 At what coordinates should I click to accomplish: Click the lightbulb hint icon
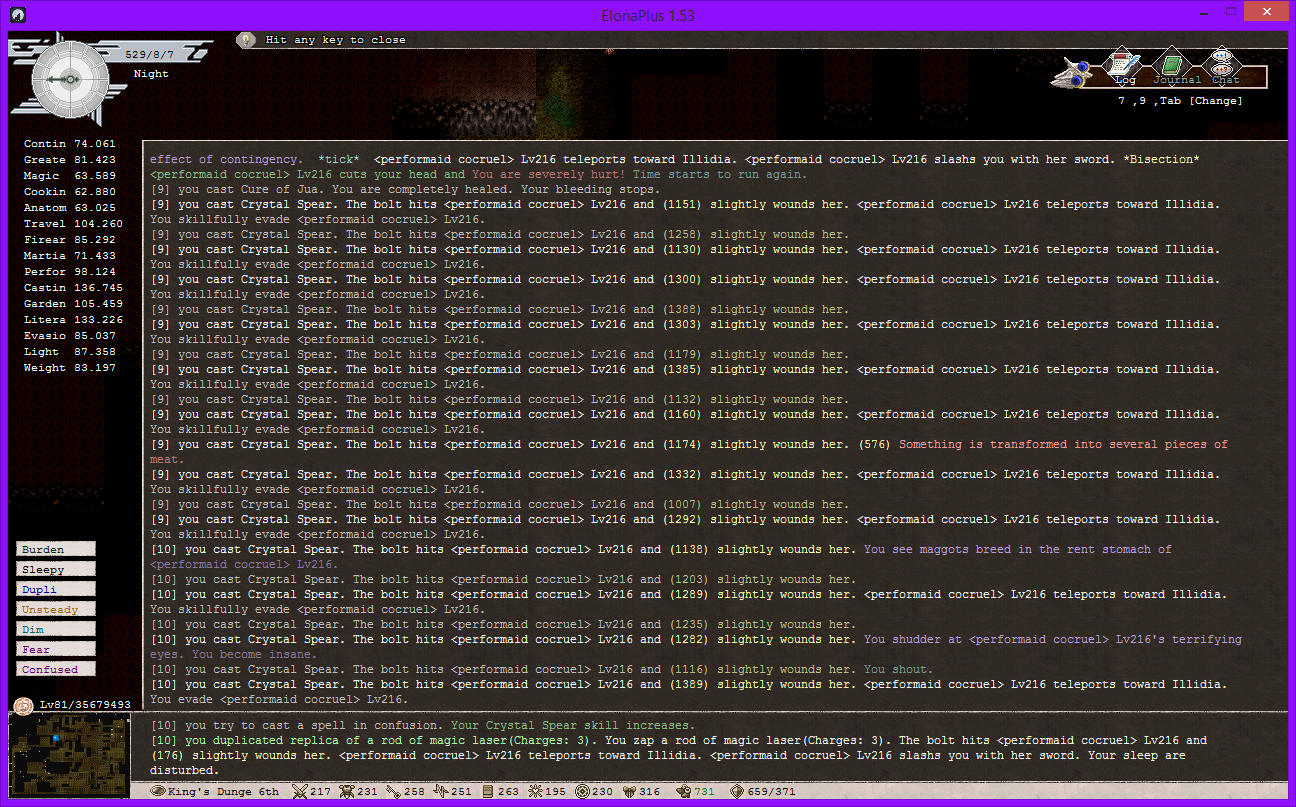click(x=245, y=40)
